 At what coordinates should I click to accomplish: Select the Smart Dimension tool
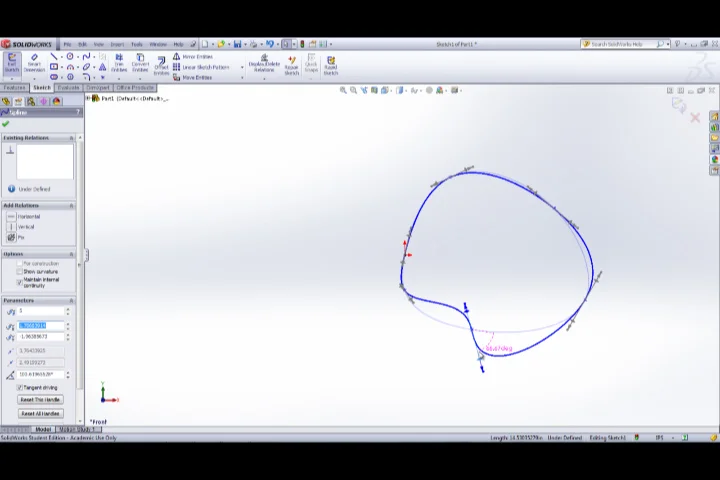pos(34,63)
